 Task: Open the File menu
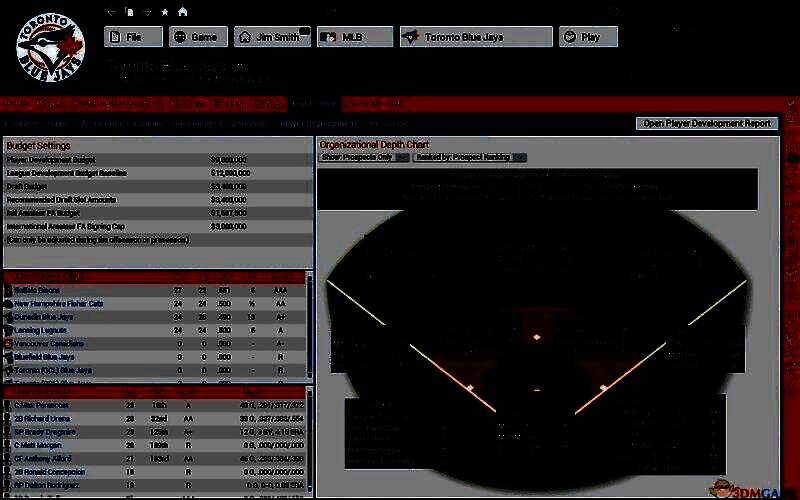[133, 37]
